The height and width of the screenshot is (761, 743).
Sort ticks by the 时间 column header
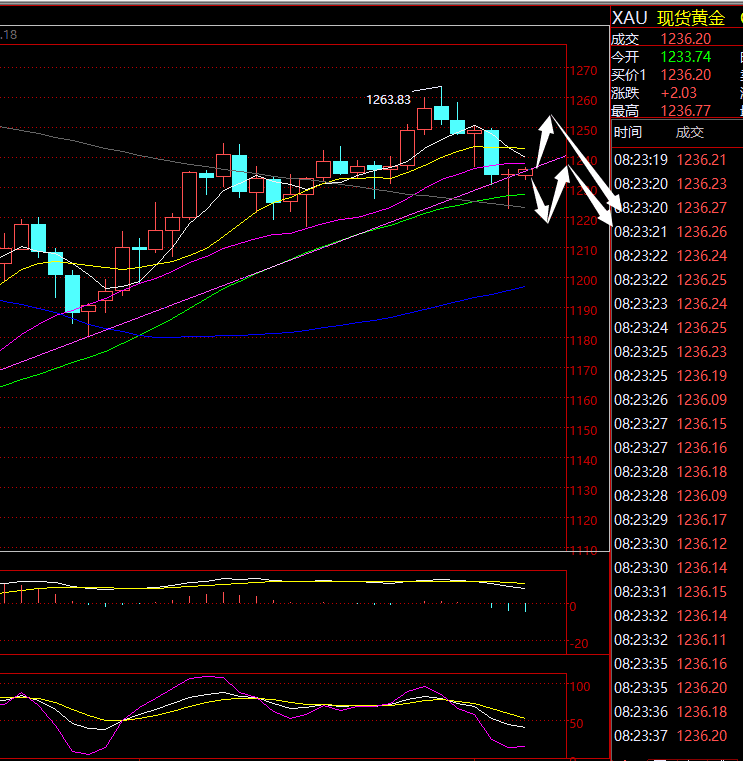coord(628,133)
